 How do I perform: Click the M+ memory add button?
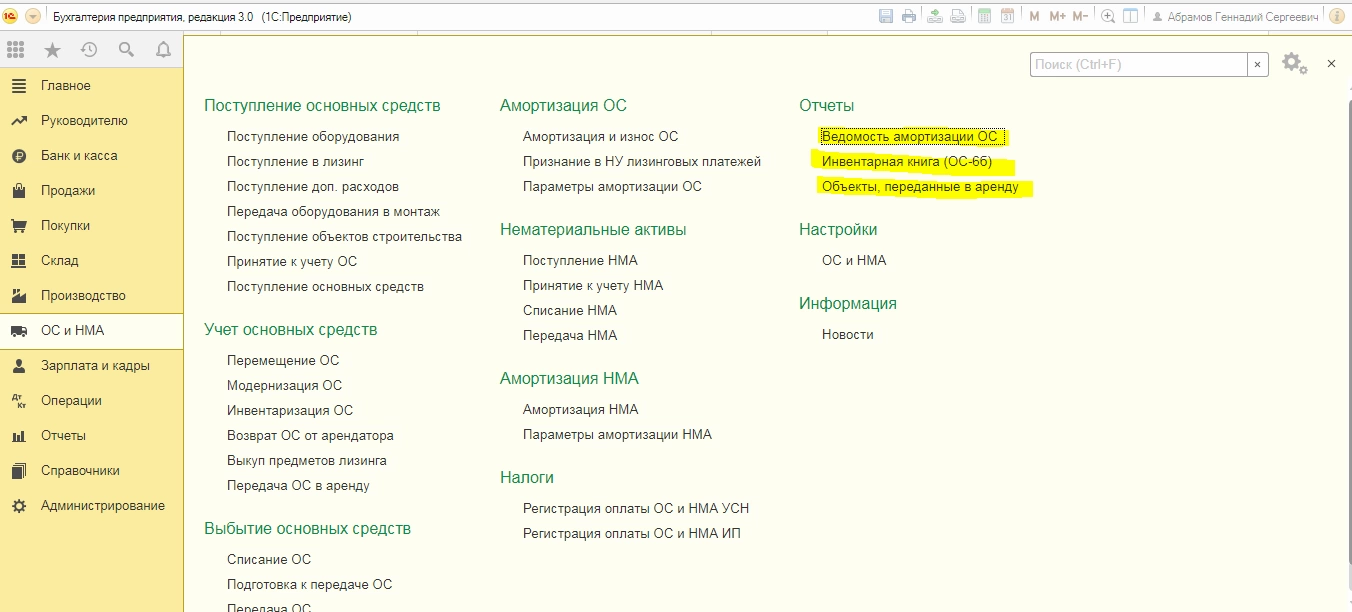pyautogui.click(x=1058, y=16)
